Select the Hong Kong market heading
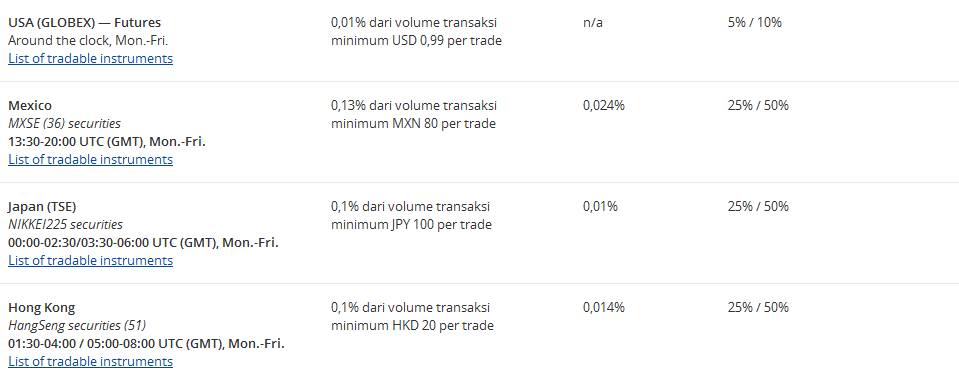Viewport: 959px width, 383px height. coord(42,307)
